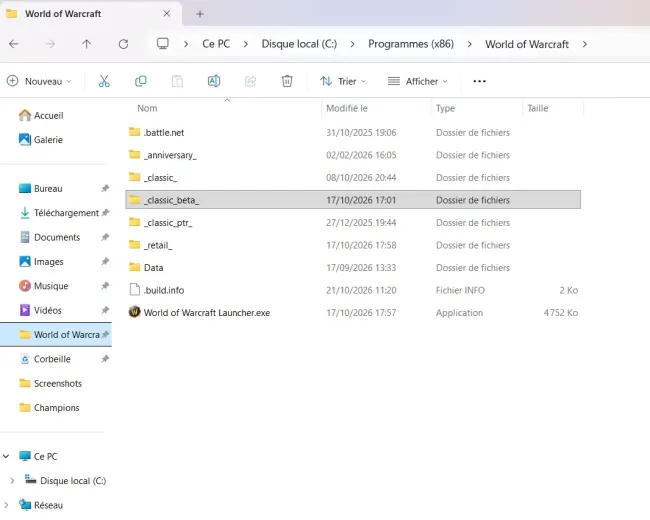Click the .battle.net folder icon
Screen dimensions: 650x520
134,132
